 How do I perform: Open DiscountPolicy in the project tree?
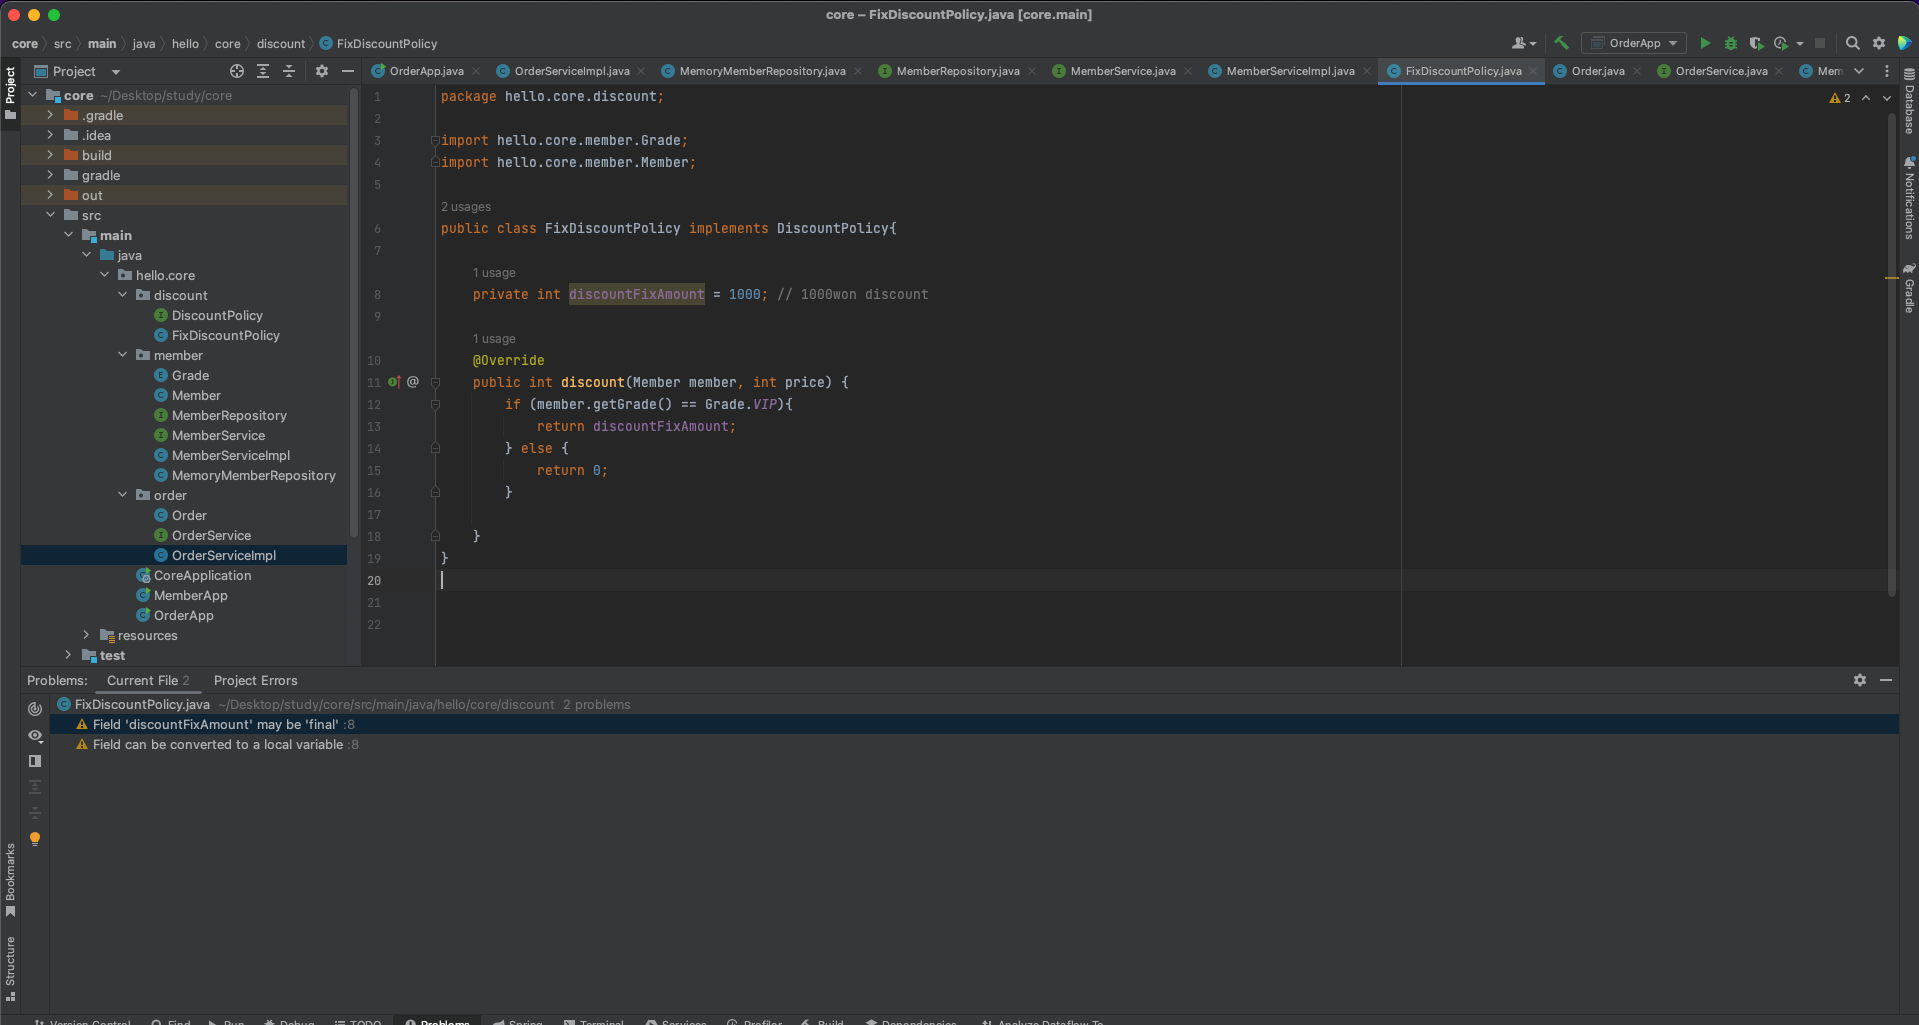pyautogui.click(x=217, y=315)
